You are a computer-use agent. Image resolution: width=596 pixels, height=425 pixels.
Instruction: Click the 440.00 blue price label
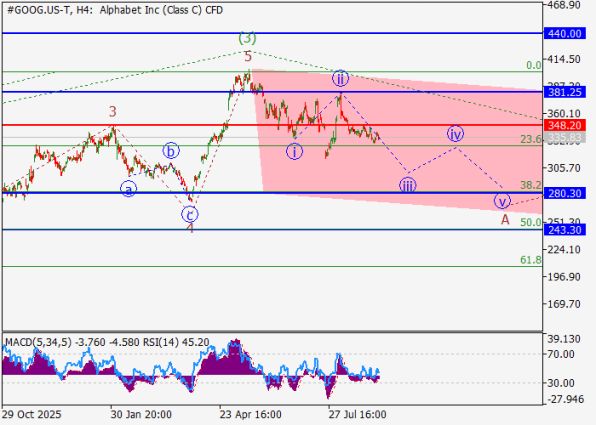(x=564, y=33)
